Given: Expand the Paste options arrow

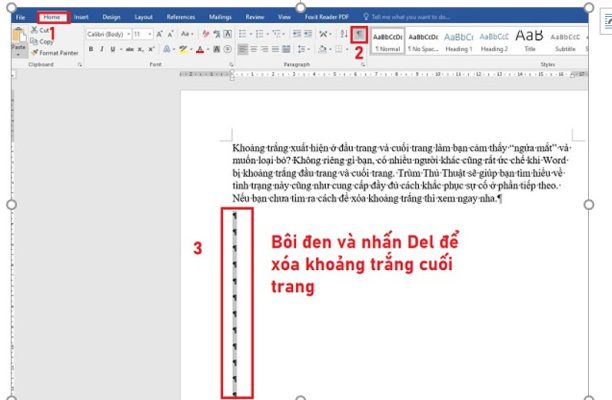Looking at the screenshot, I should pyautogui.click(x=18, y=55).
